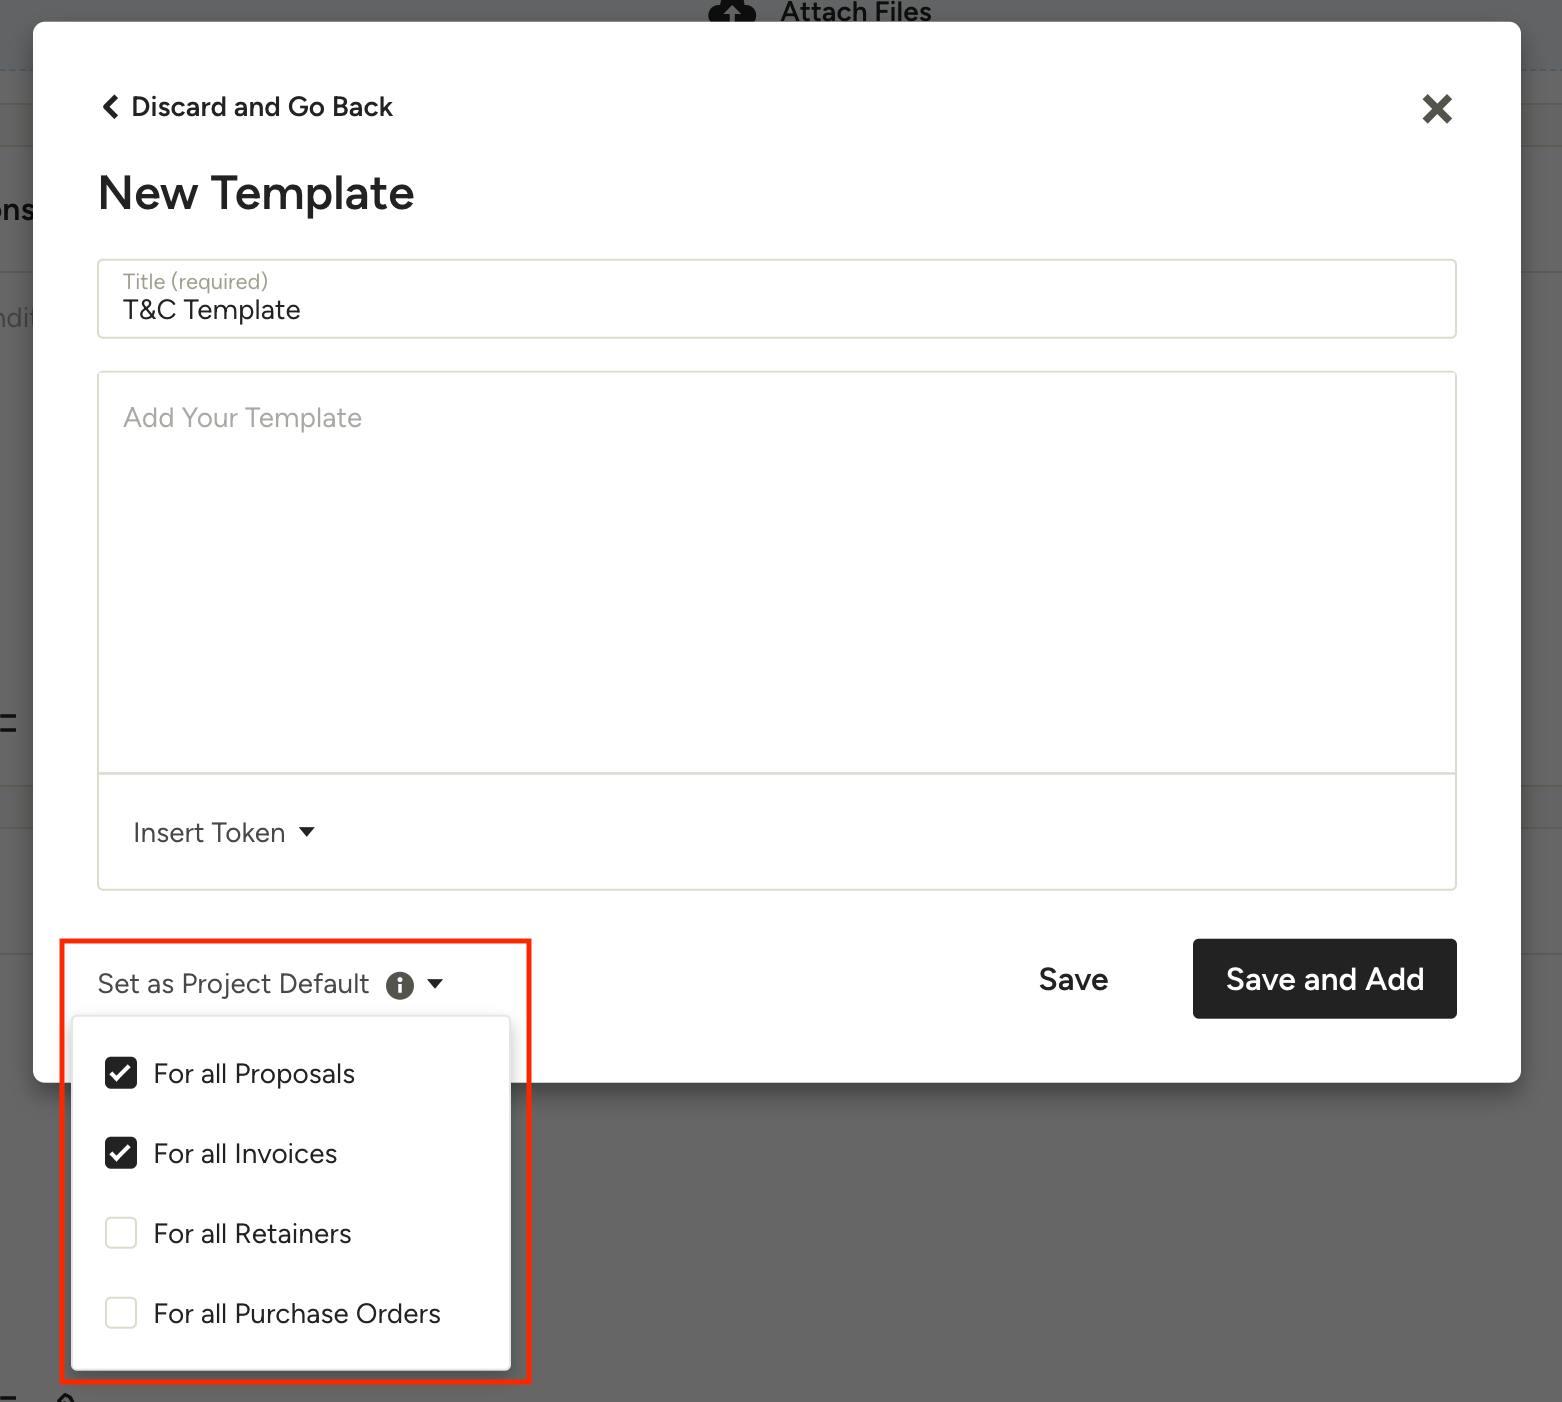
Task: Click the Add Your Template text area
Action: 776,572
